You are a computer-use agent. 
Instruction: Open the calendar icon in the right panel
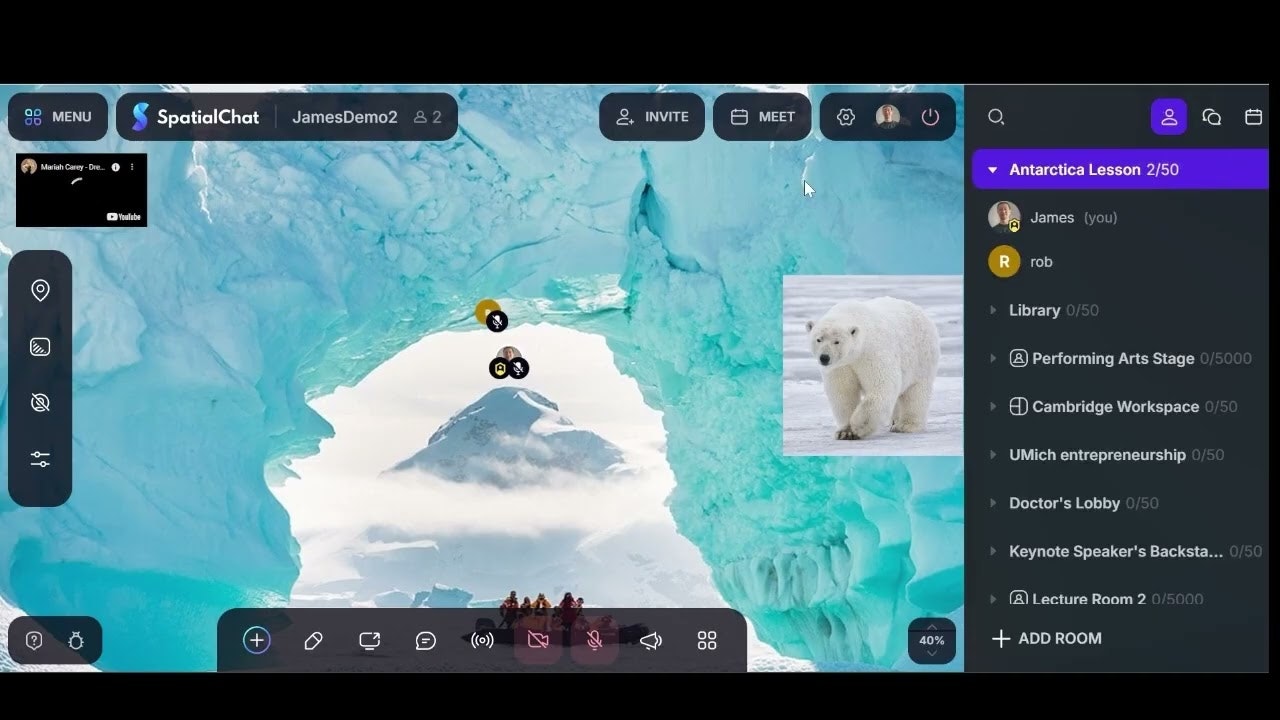pos(1253,117)
